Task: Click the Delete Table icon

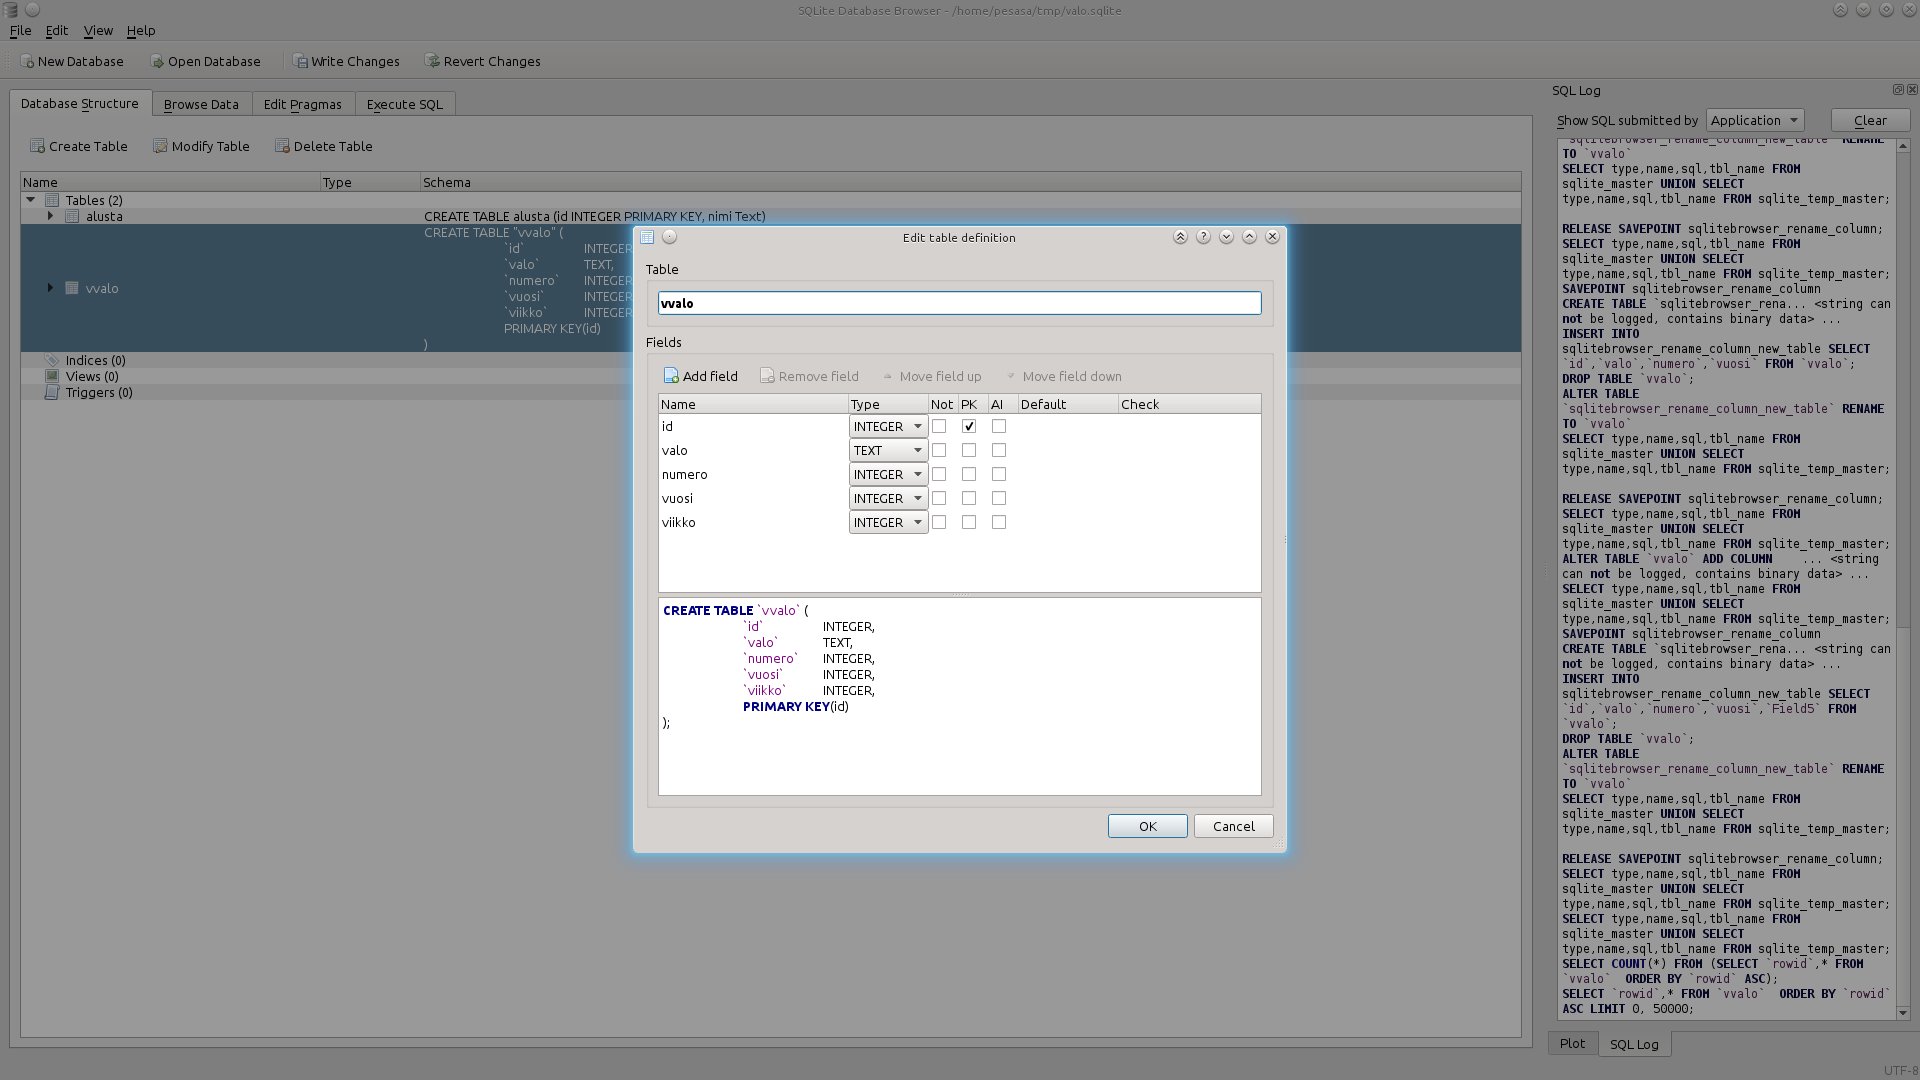Action: 282,146
